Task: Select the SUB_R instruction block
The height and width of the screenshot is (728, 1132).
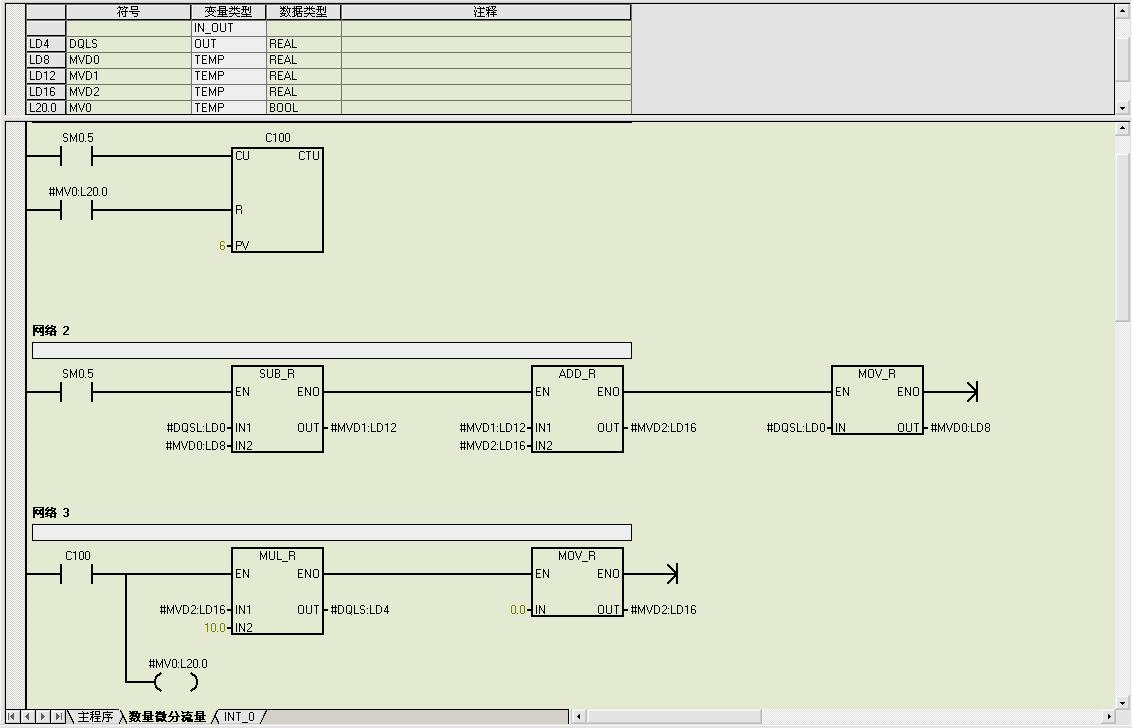Action: 277,409
